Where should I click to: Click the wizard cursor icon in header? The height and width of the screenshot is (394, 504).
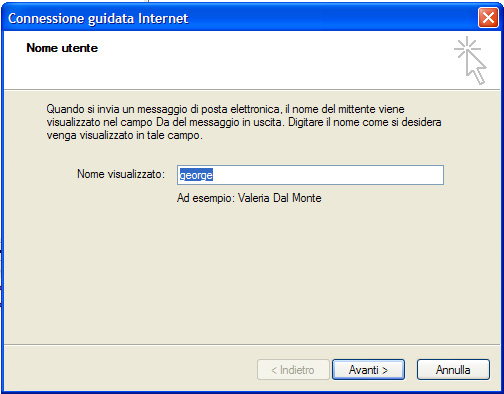point(470,60)
